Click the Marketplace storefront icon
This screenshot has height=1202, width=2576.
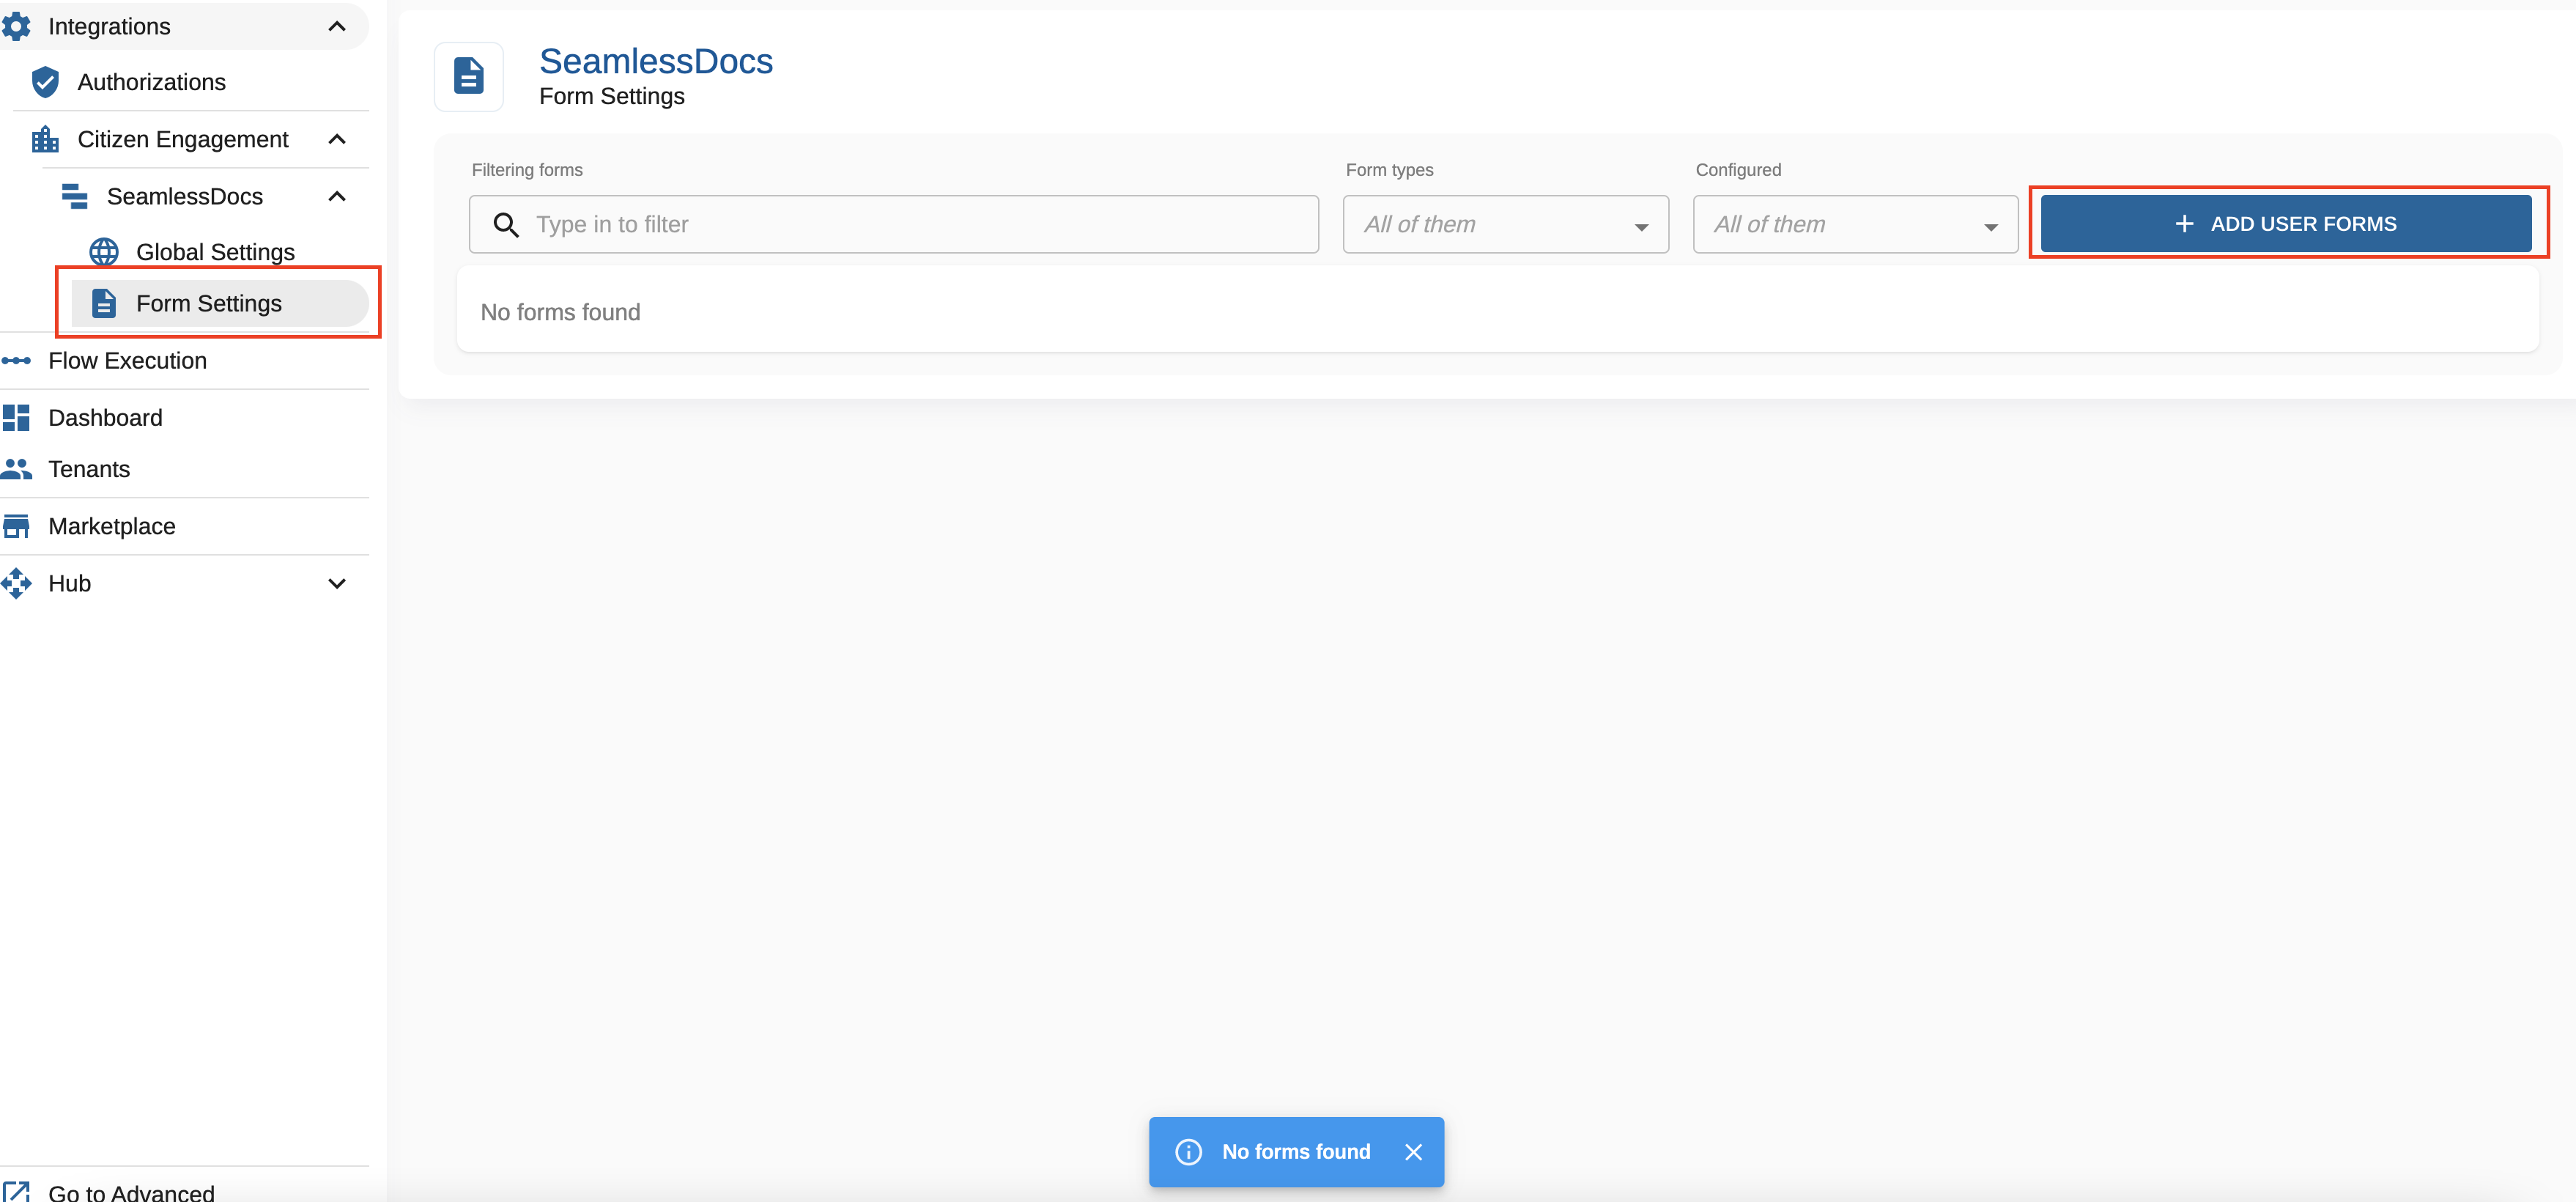(x=17, y=526)
